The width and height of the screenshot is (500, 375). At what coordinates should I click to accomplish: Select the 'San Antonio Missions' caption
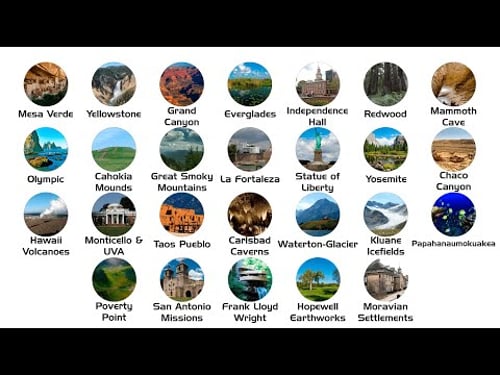182,312
